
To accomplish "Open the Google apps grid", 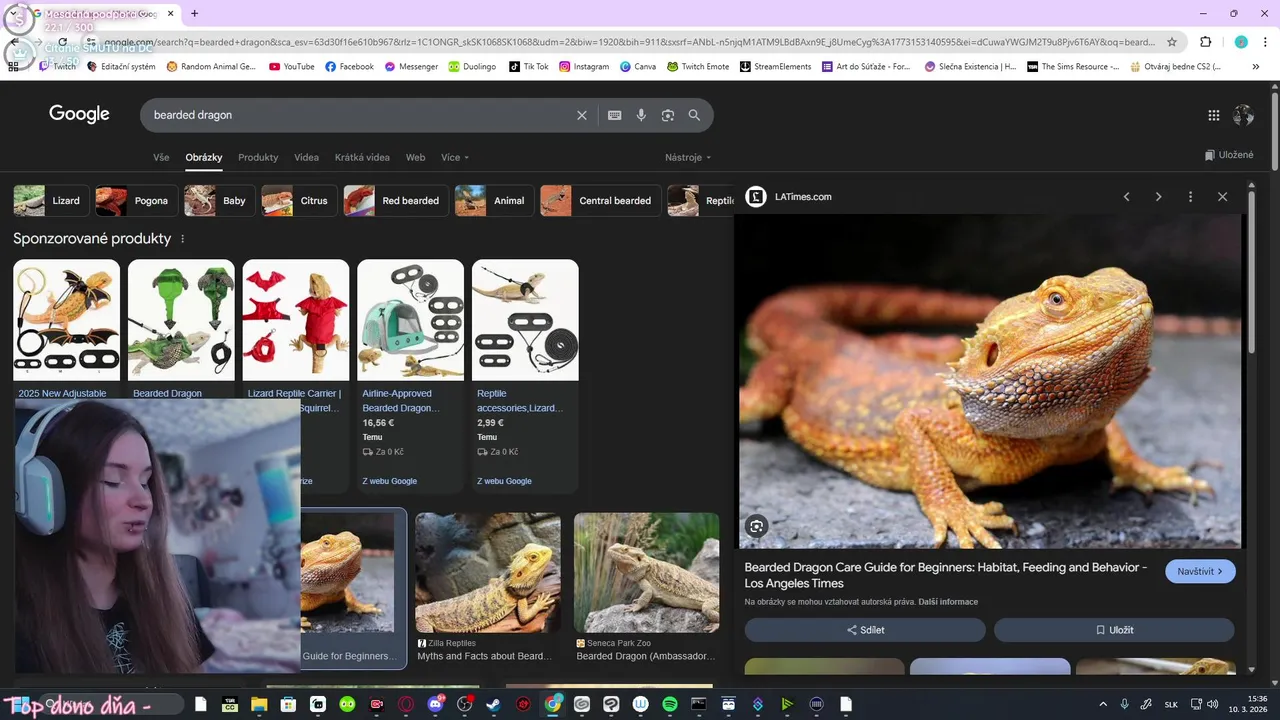I will (1214, 115).
